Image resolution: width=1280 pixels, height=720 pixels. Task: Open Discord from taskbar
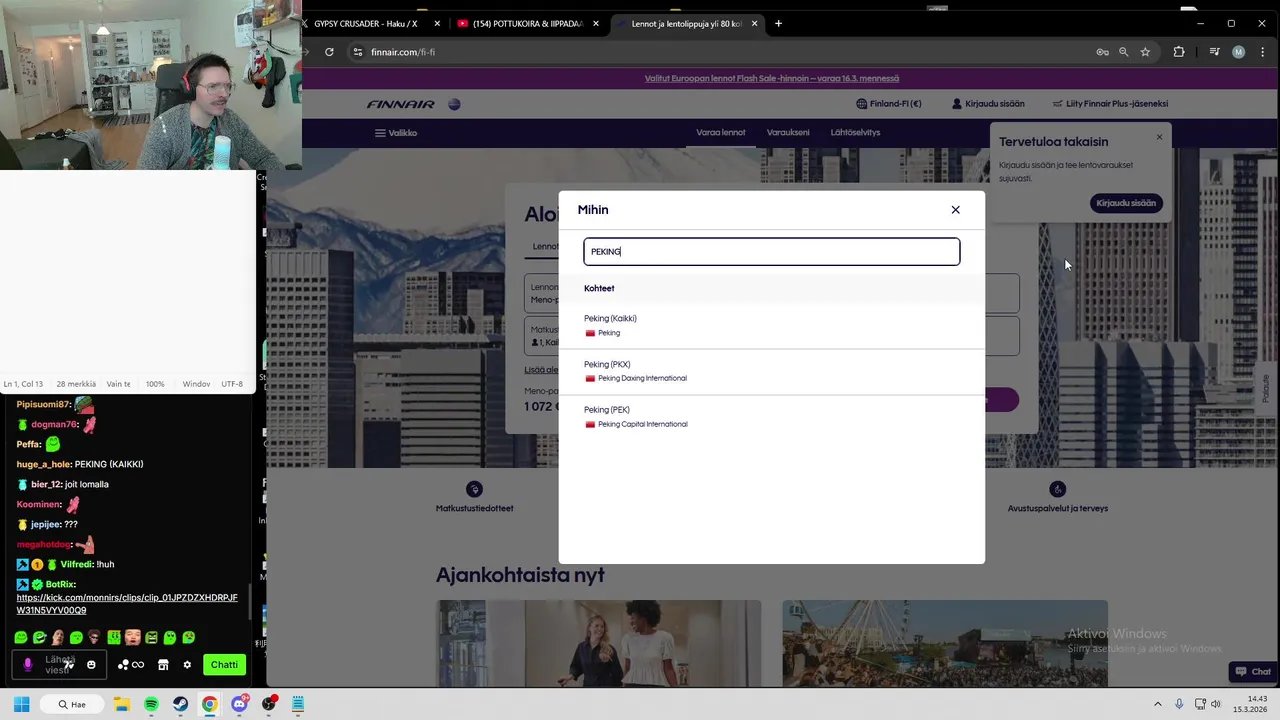point(239,704)
